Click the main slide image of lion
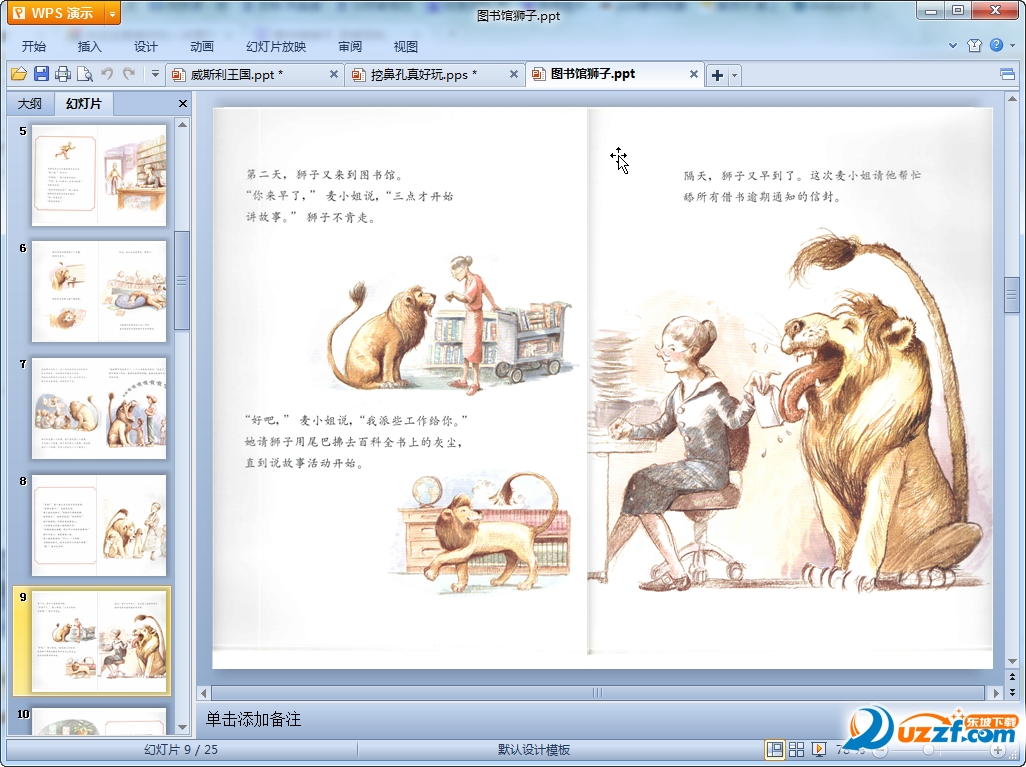Image resolution: width=1026 pixels, height=767 pixels. click(602, 388)
